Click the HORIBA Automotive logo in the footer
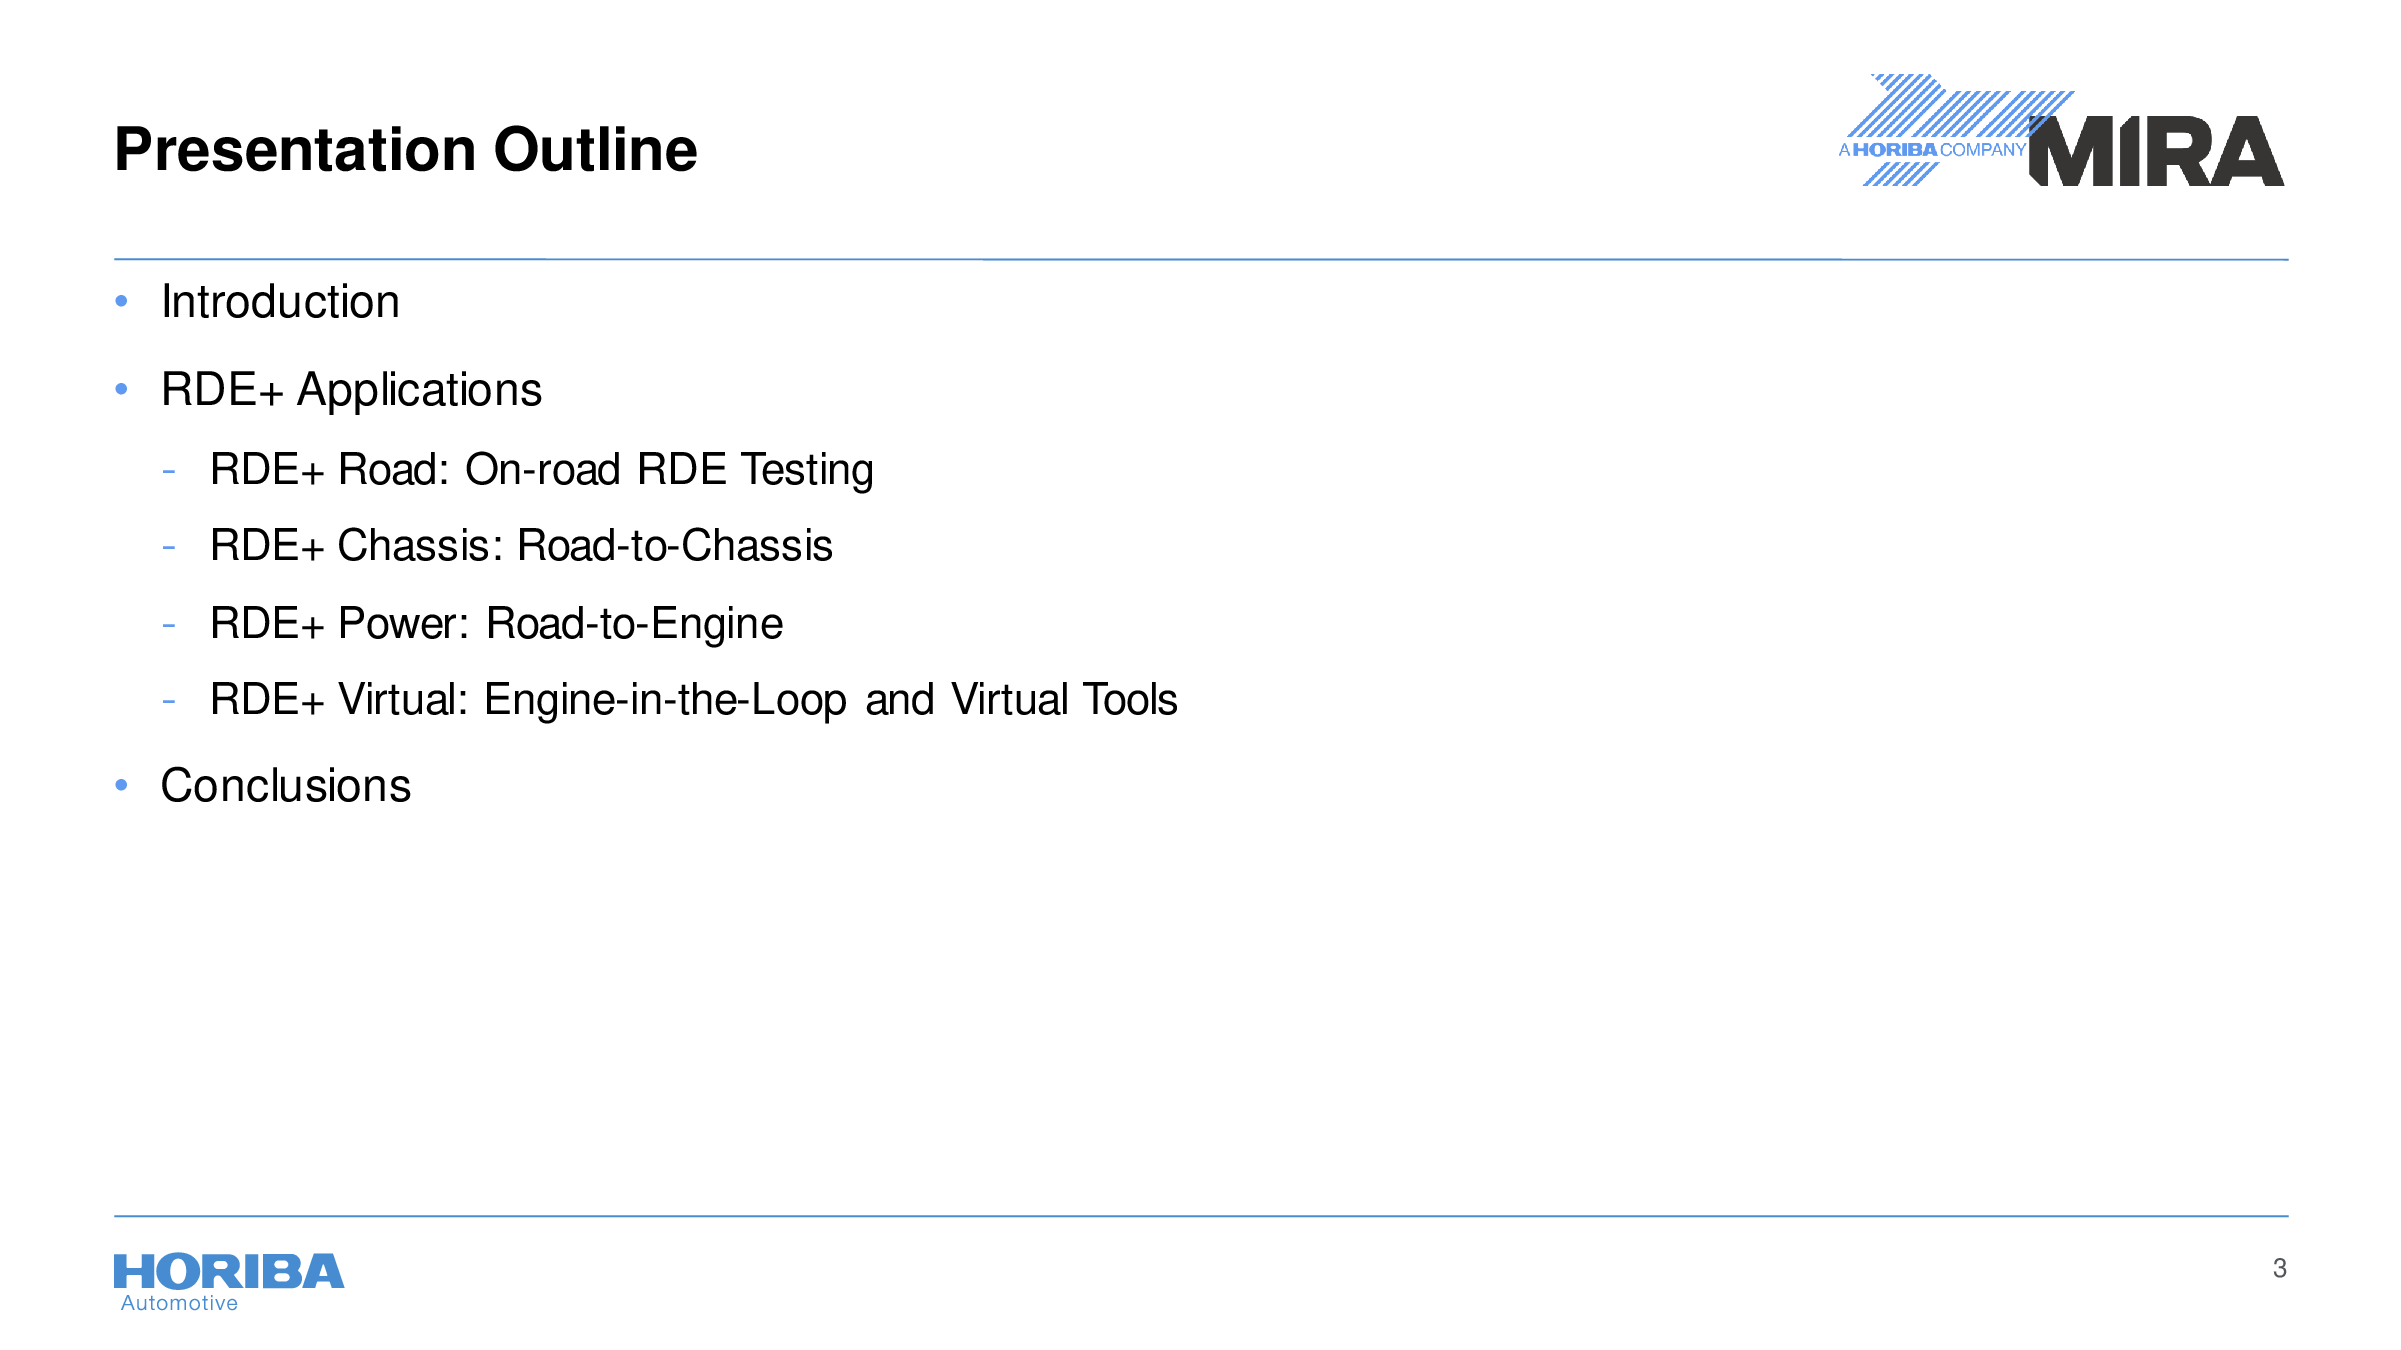 pyautogui.click(x=229, y=1282)
